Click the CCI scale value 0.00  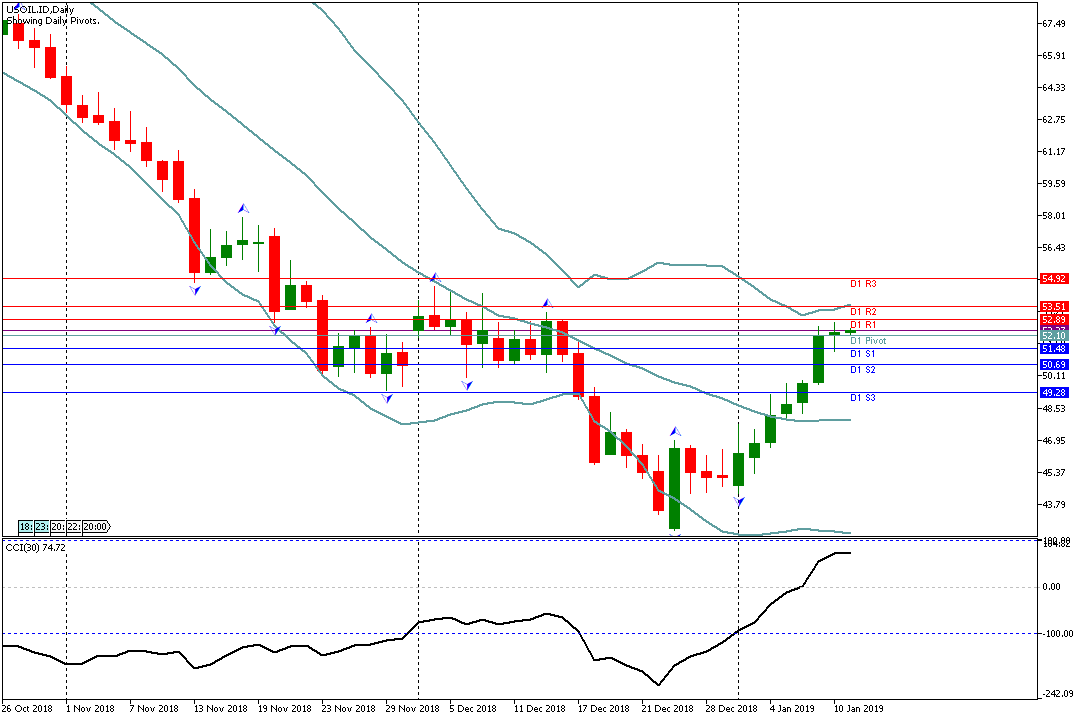1052,587
